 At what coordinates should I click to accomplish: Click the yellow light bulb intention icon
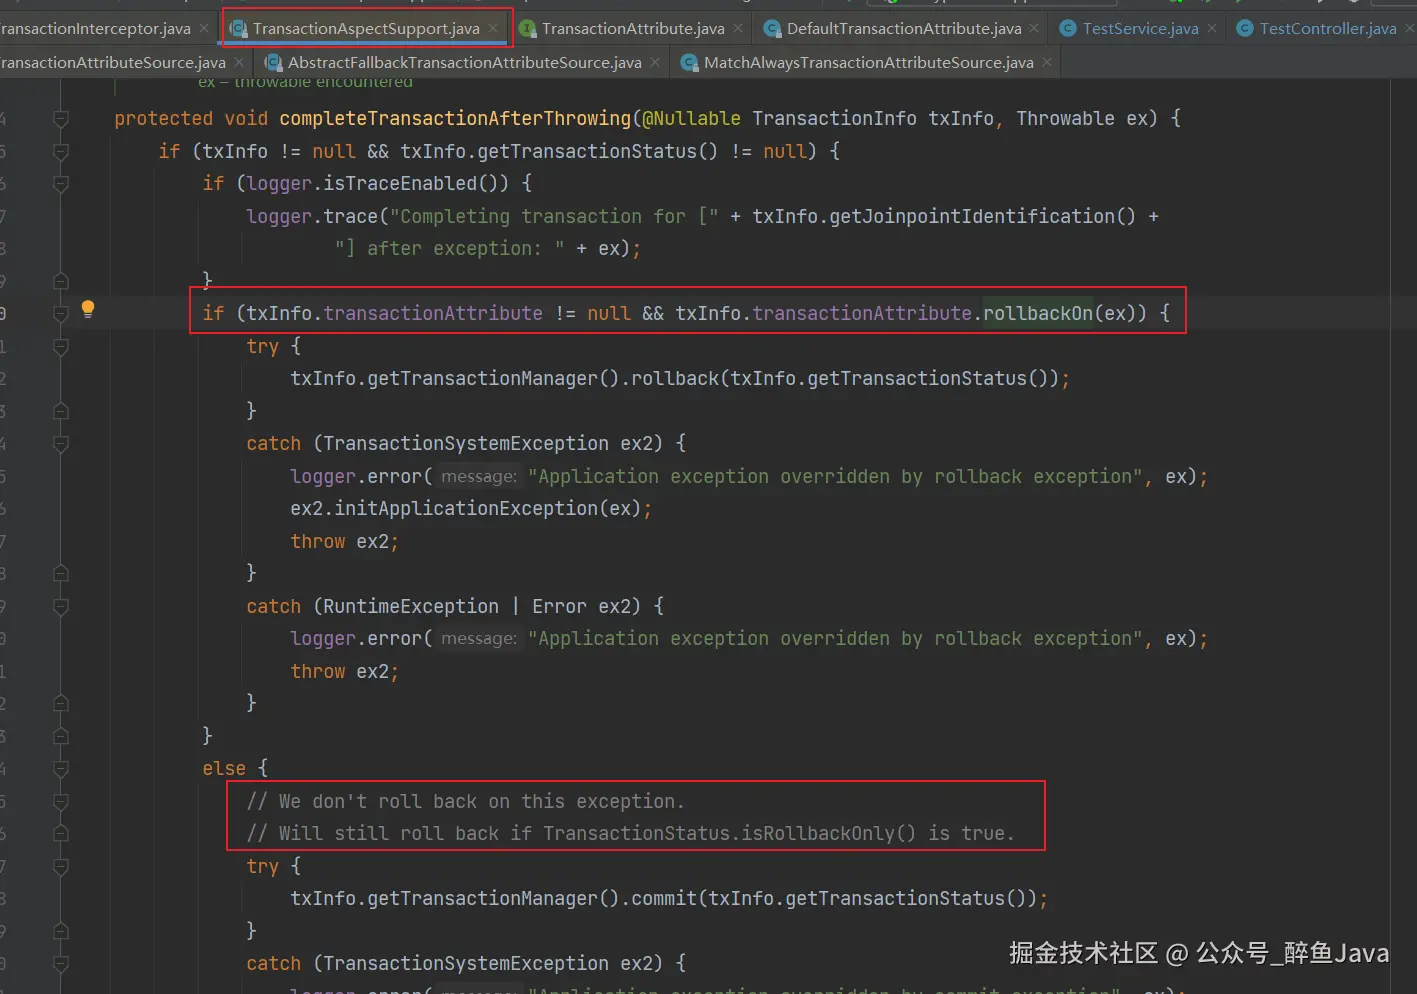point(88,309)
